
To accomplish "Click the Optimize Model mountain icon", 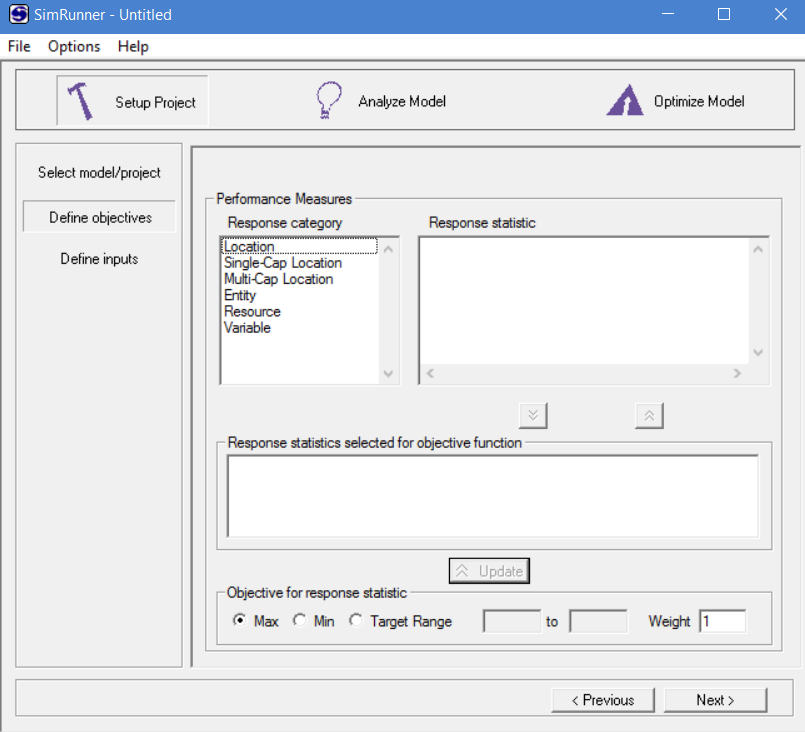I will point(625,100).
